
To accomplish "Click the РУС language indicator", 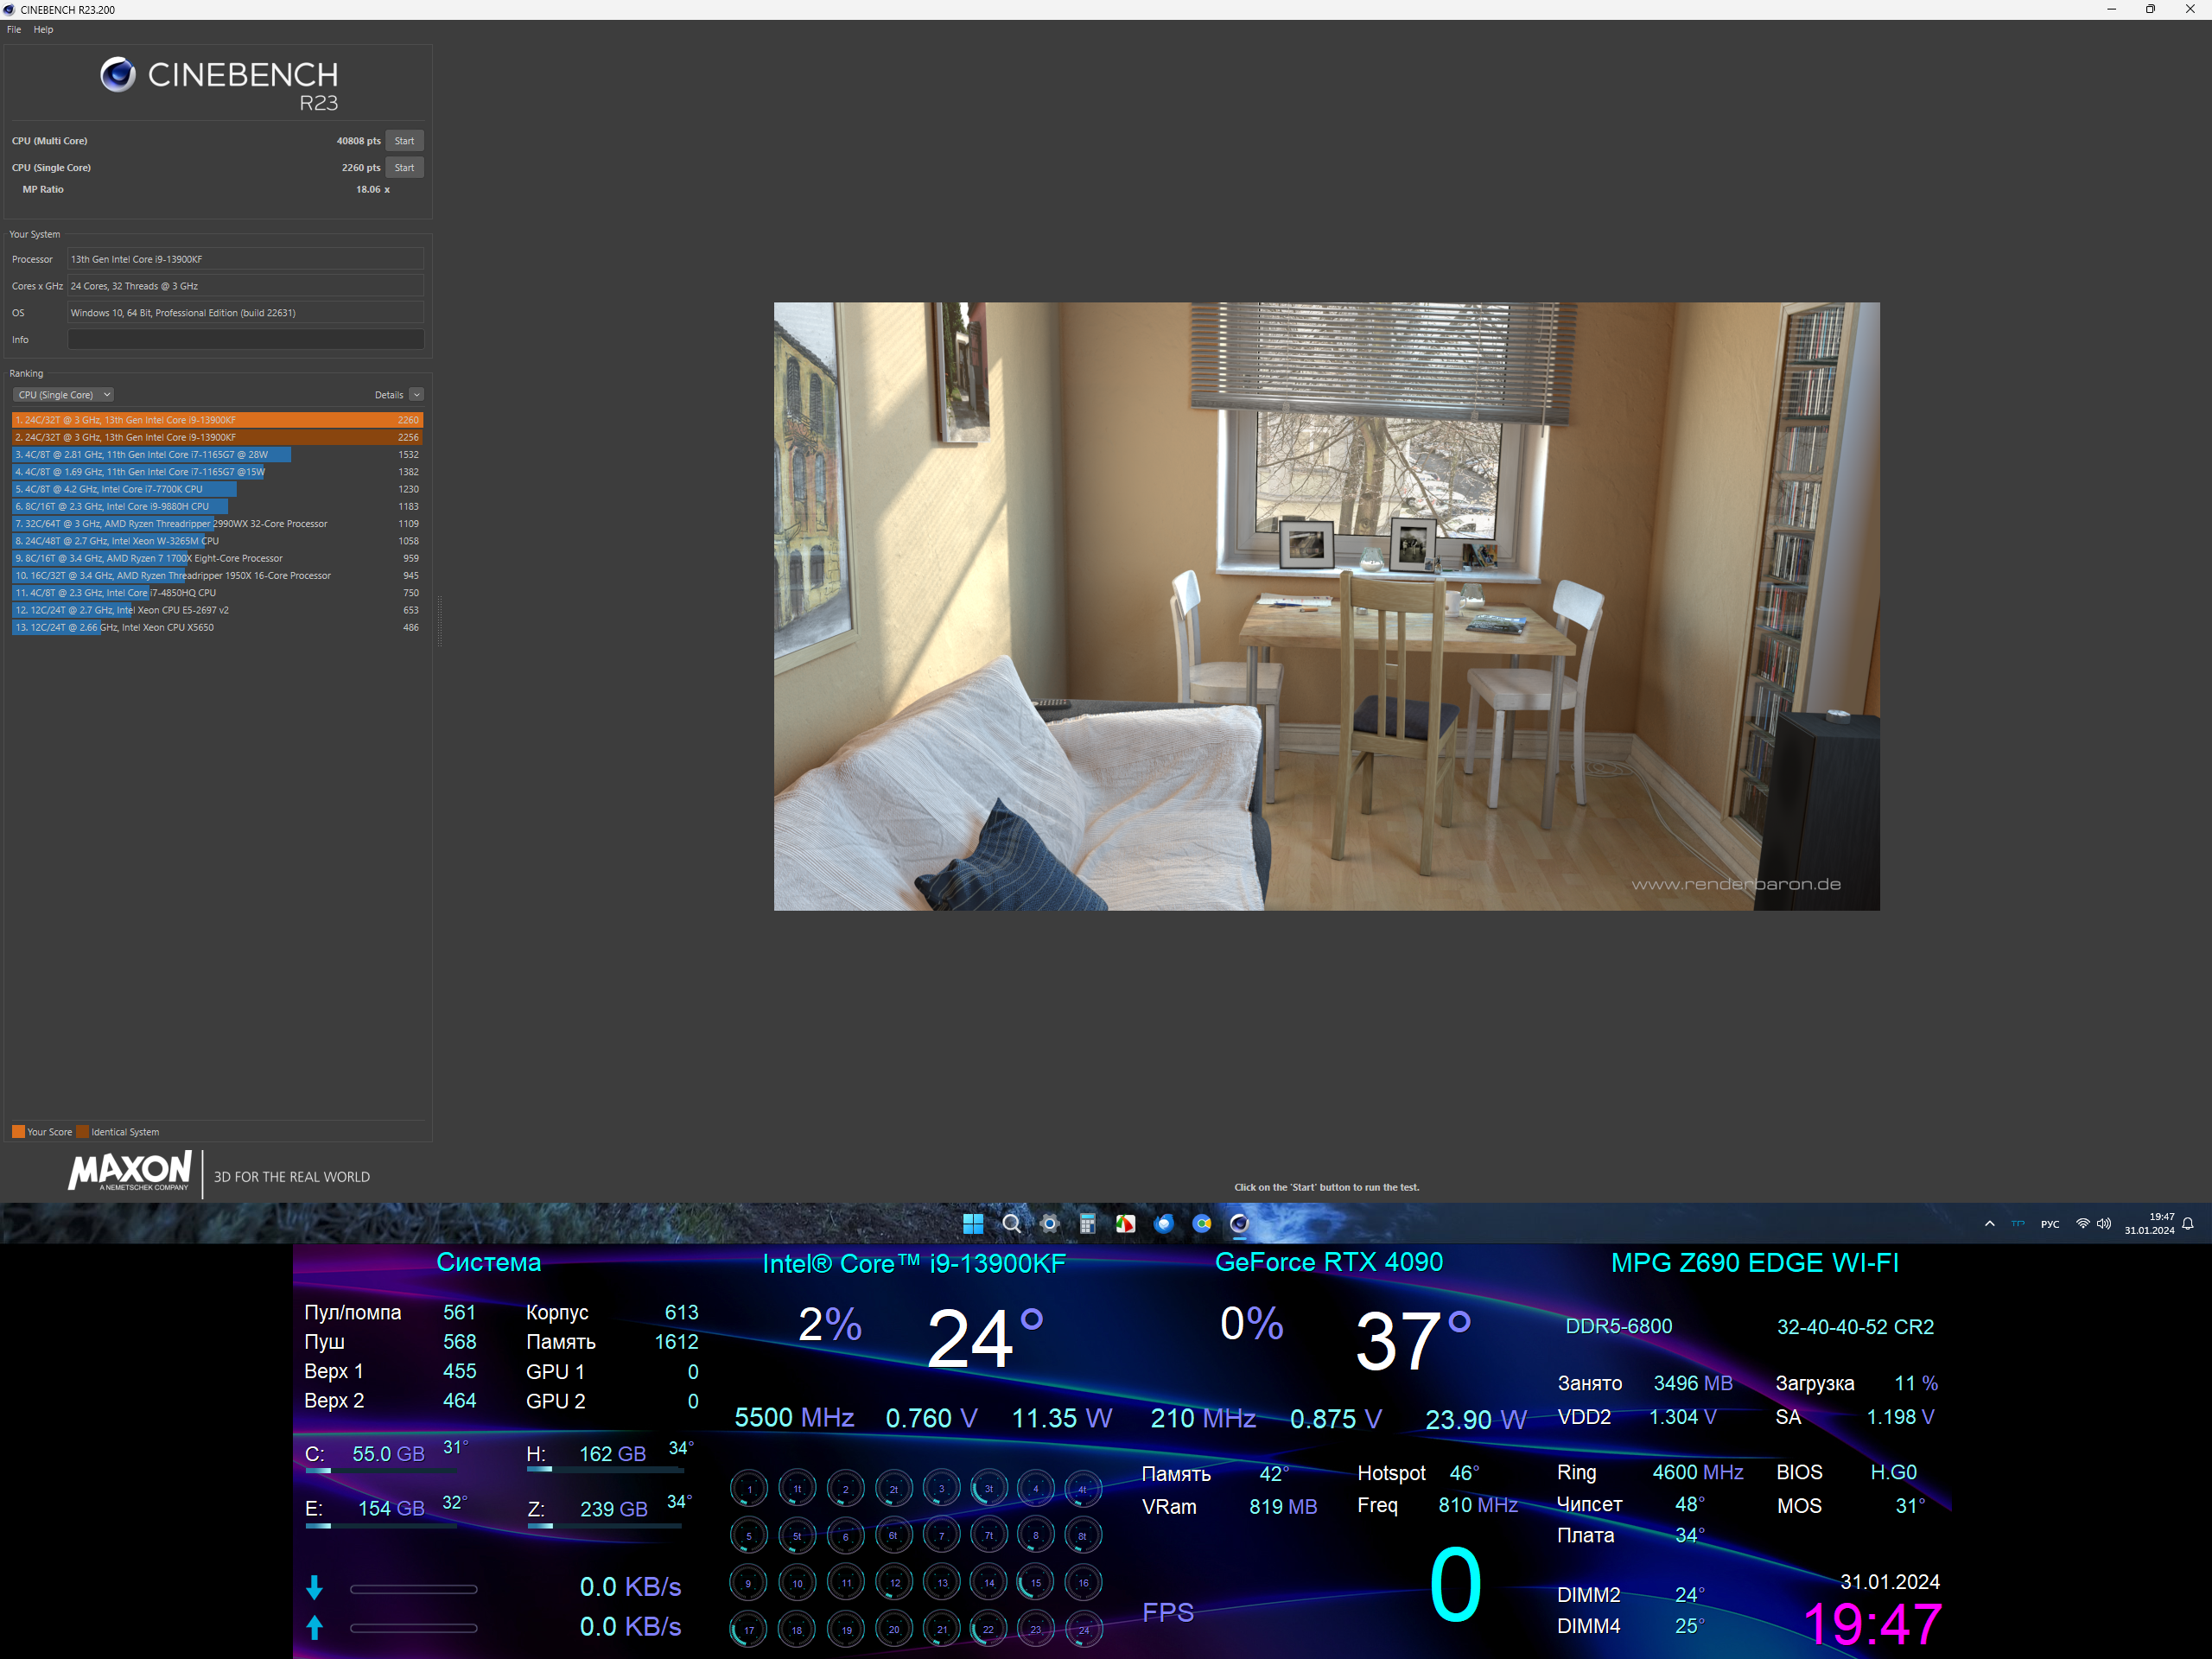I will (x=2049, y=1224).
